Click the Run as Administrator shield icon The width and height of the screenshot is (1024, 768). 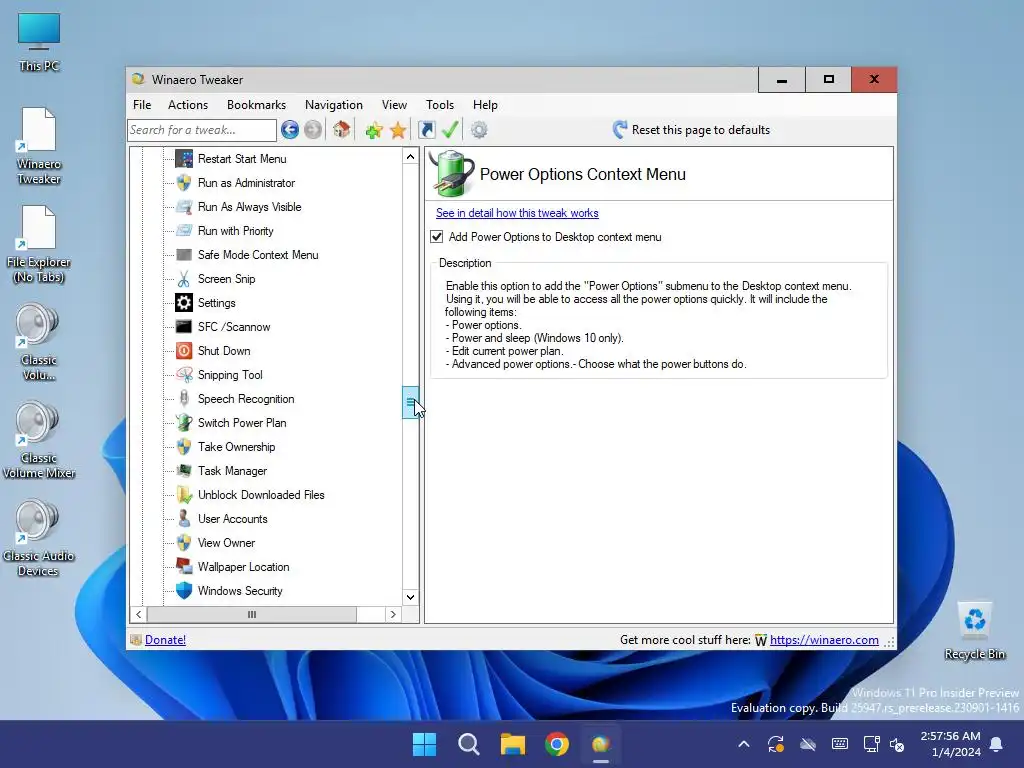tap(184, 183)
